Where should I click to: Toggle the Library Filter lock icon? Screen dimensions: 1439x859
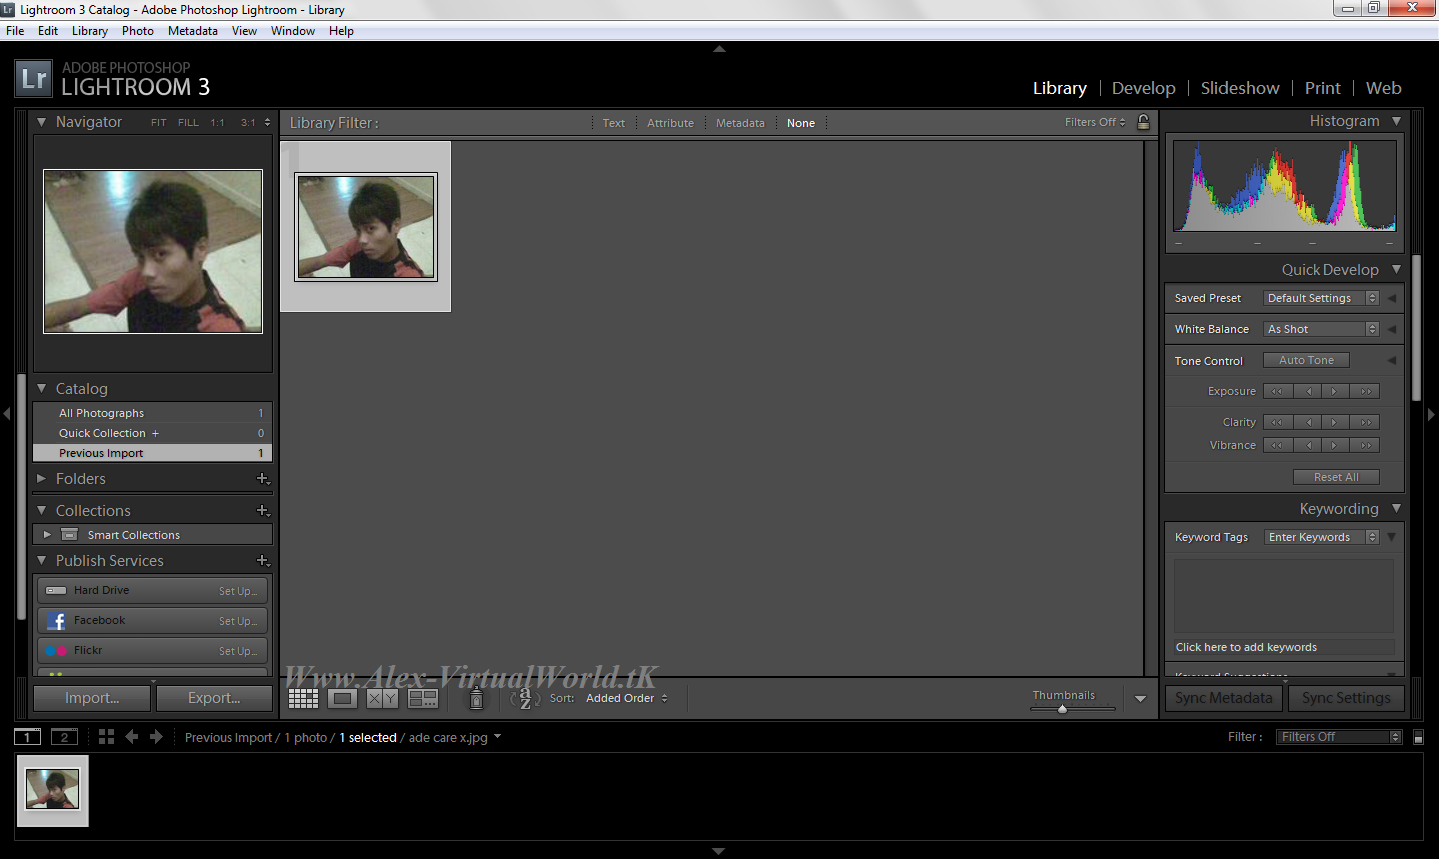tap(1143, 122)
